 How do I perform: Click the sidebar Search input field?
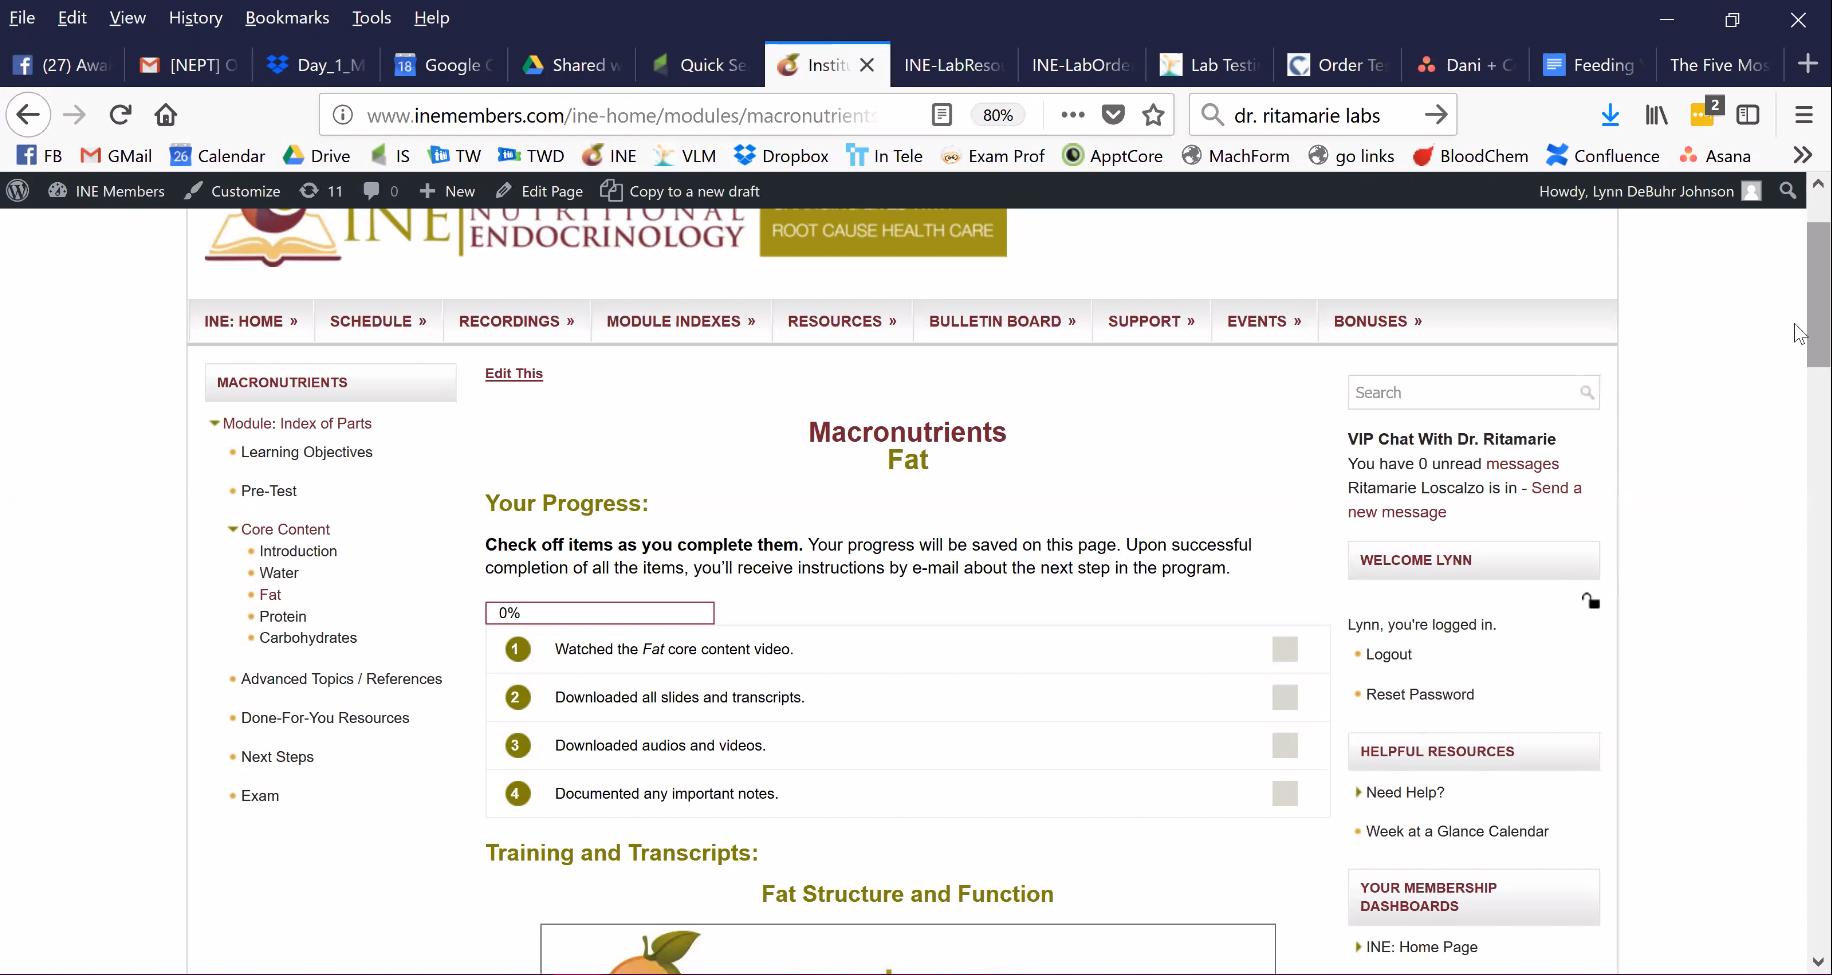[1463, 393]
